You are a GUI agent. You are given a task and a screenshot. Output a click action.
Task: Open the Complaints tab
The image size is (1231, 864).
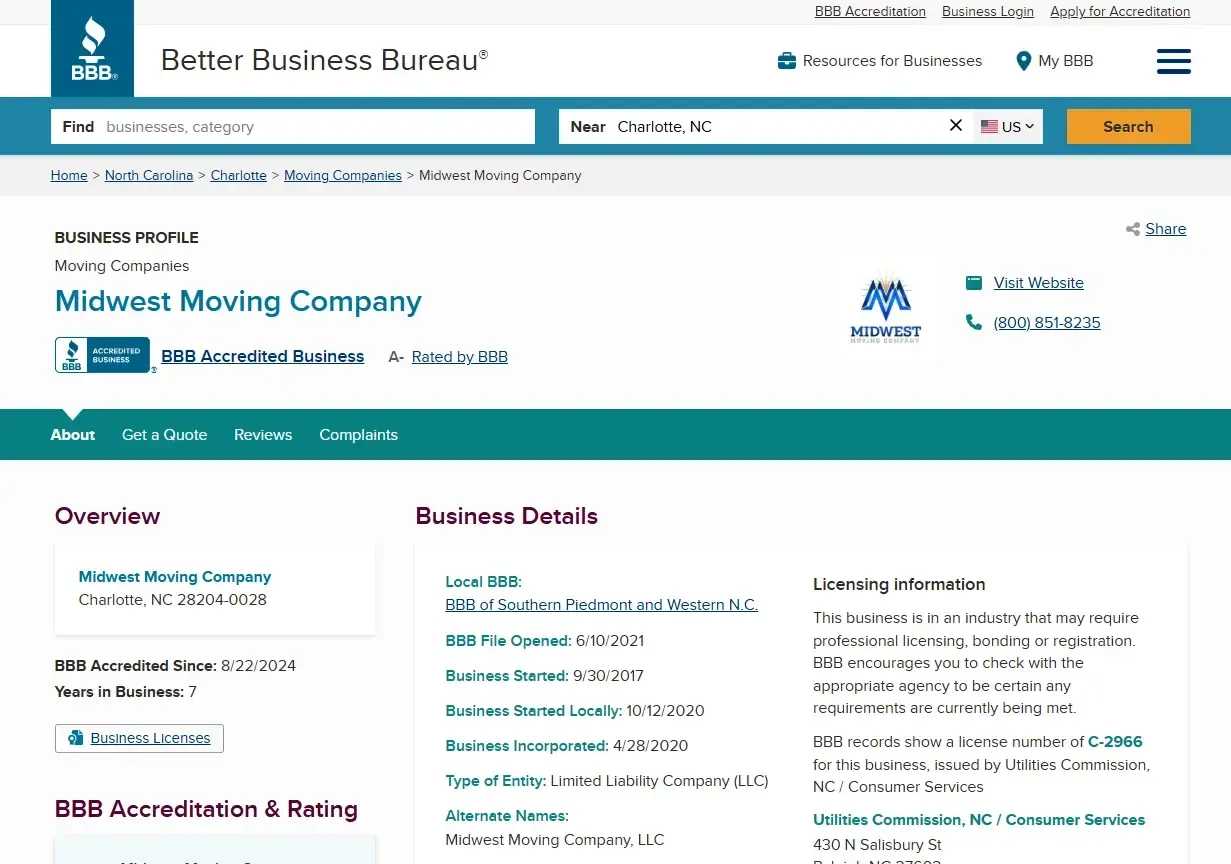coord(358,435)
